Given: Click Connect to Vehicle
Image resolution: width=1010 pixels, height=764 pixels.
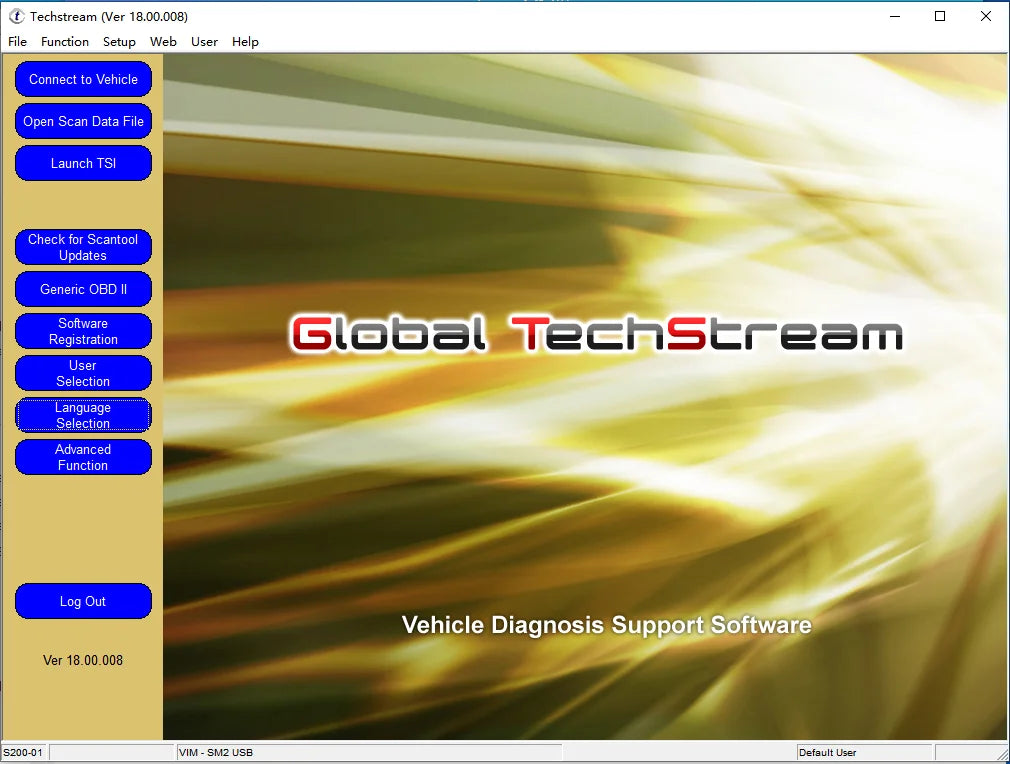Looking at the screenshot, I should (83, 79).
